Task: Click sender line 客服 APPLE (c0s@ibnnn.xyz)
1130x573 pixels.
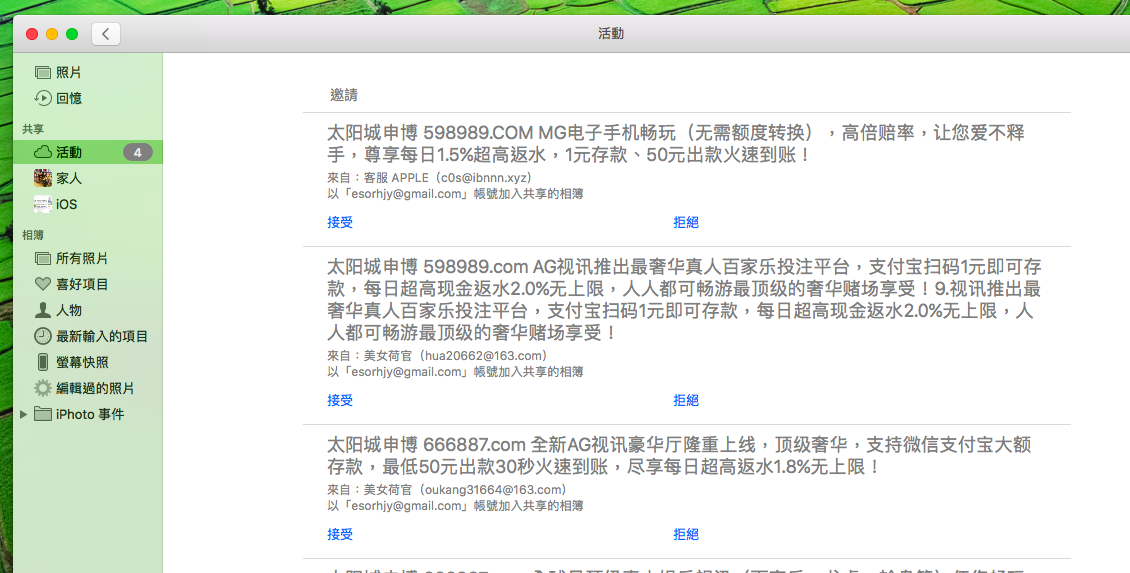Action: click(x=430, y=177)
